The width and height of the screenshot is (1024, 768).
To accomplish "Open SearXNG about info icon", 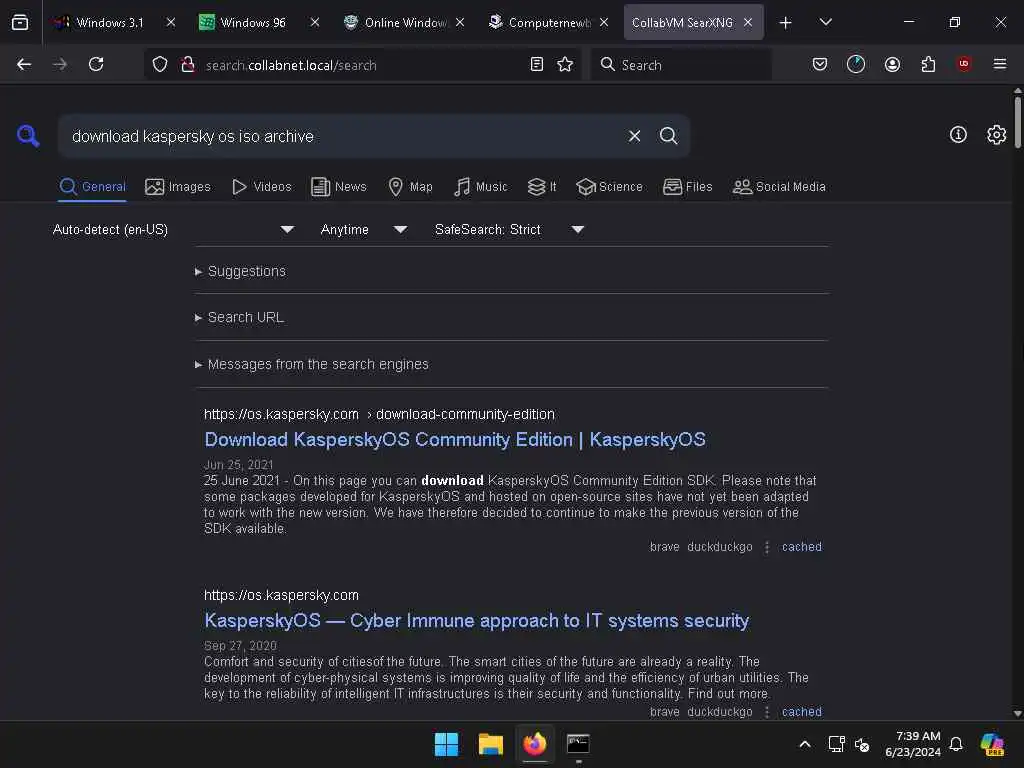I will pyautogui.click(x=957, y=135).
